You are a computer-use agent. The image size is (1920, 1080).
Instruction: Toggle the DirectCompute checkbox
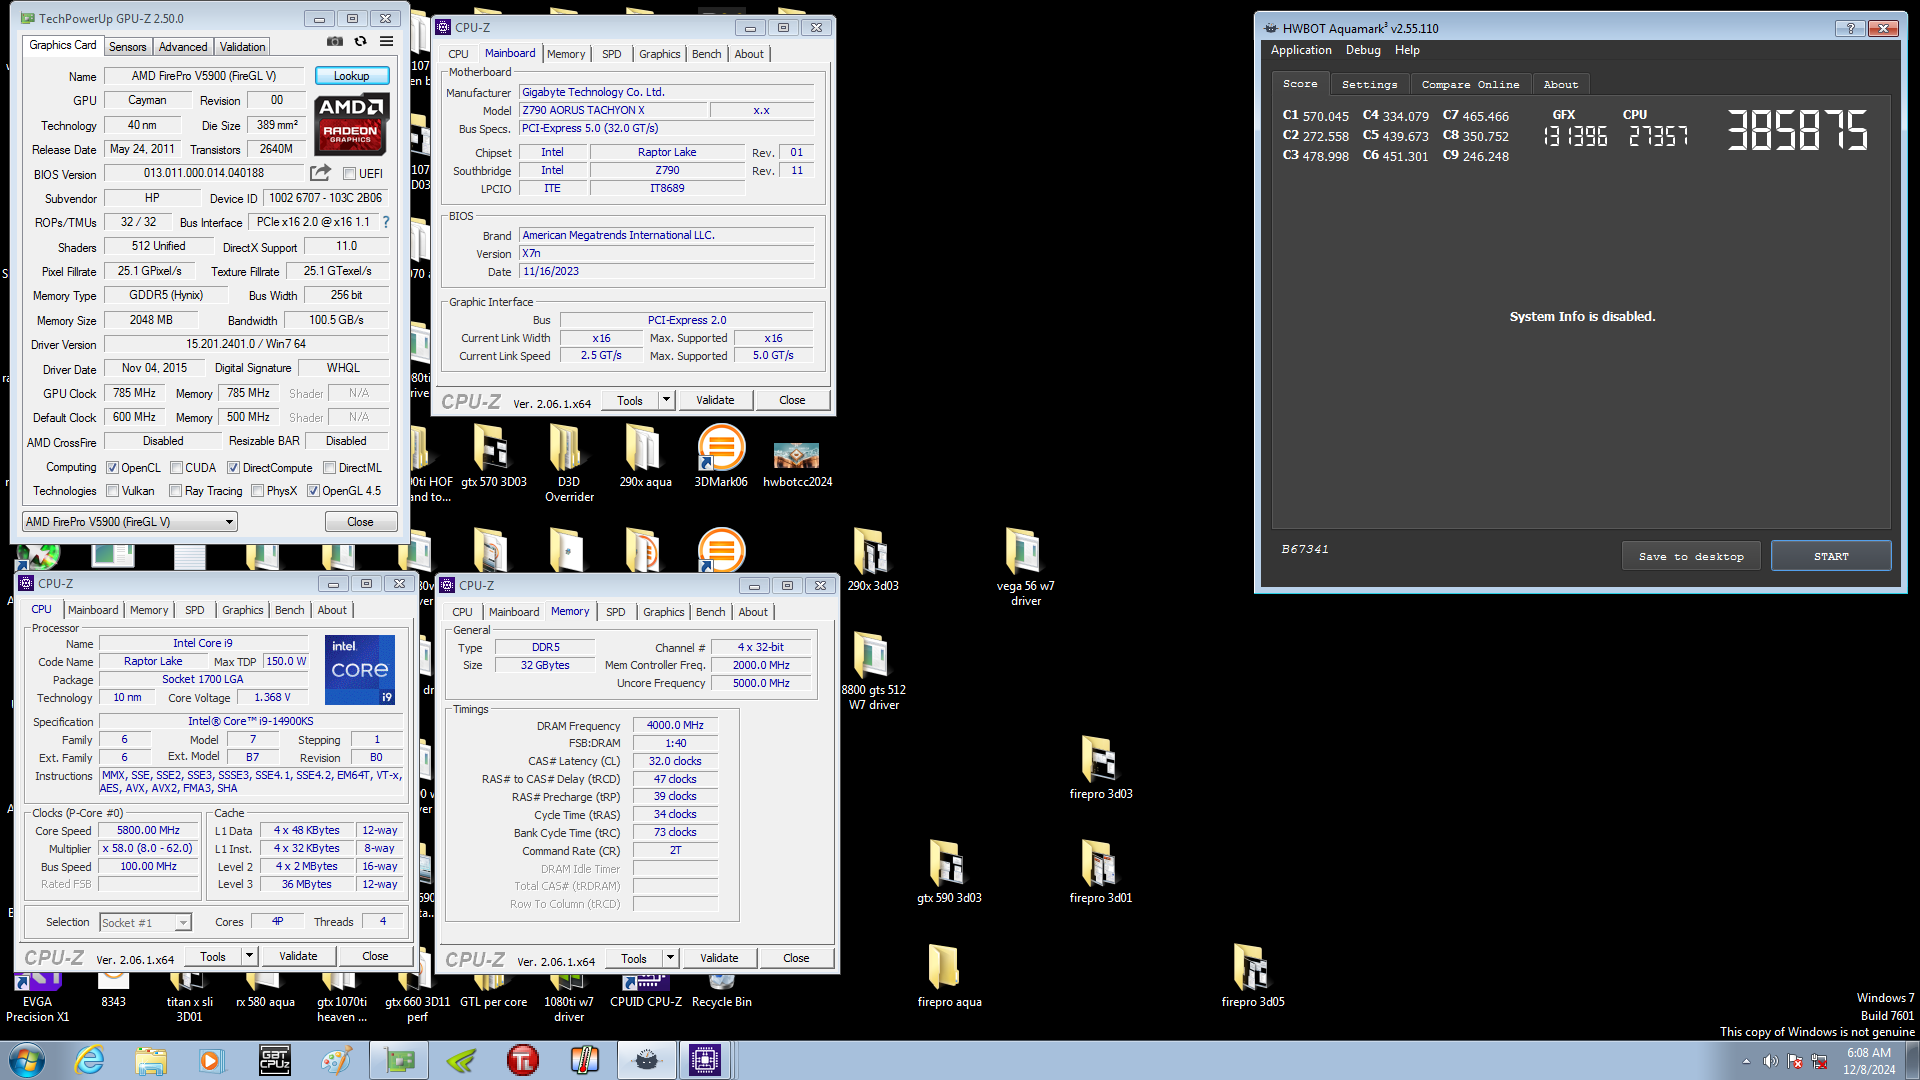[x=233, y=468]
